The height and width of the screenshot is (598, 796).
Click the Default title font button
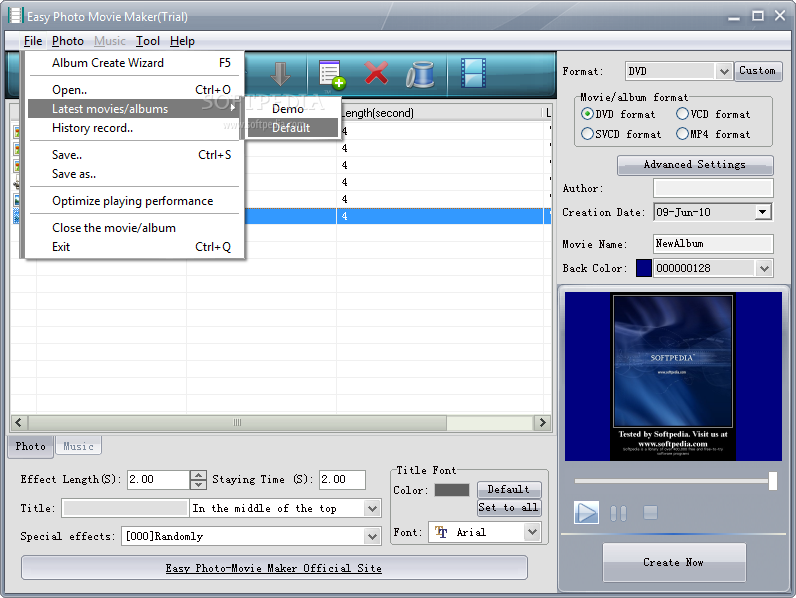click(x=509, y=489)
